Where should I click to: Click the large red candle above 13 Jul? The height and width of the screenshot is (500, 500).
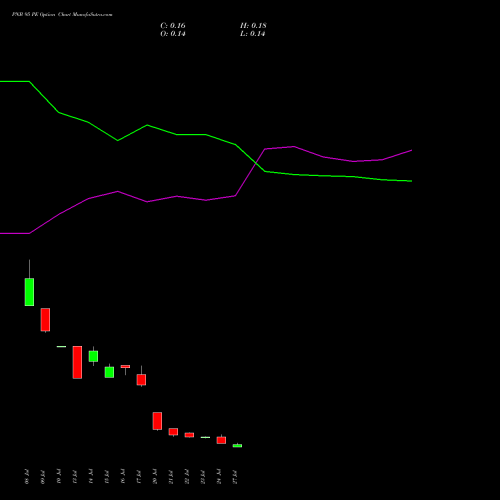(x=77, y=362)
